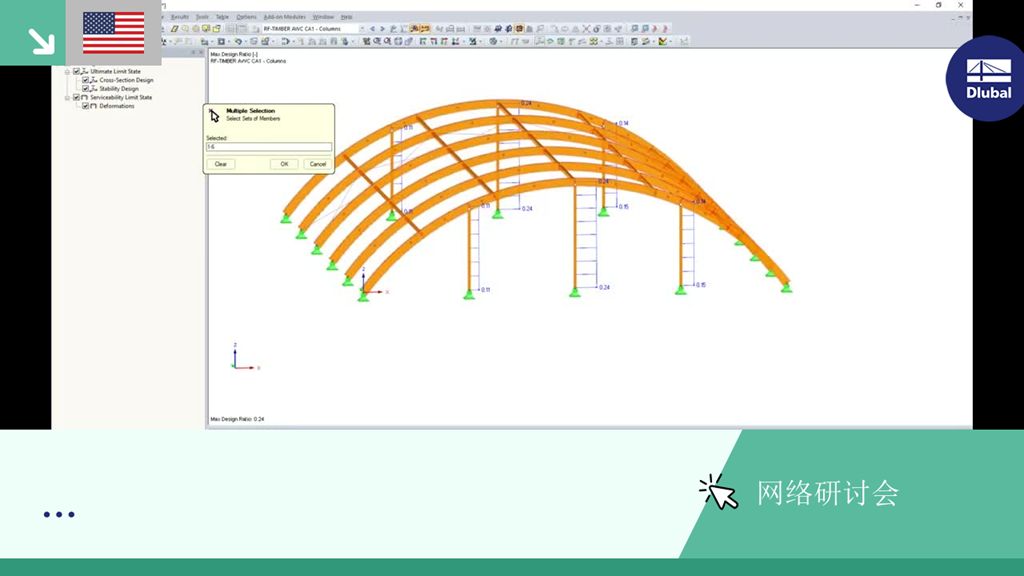Open the Tools menu
Image resolution: width=1024 pixels, height=576 pixels.
202,17
